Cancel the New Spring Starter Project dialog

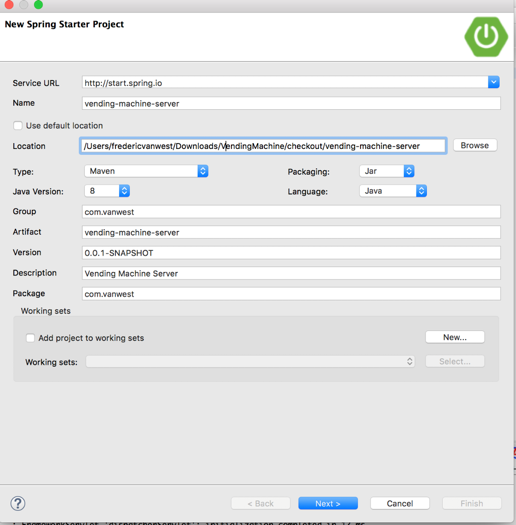pyautogui.click(x=400, y=503)
